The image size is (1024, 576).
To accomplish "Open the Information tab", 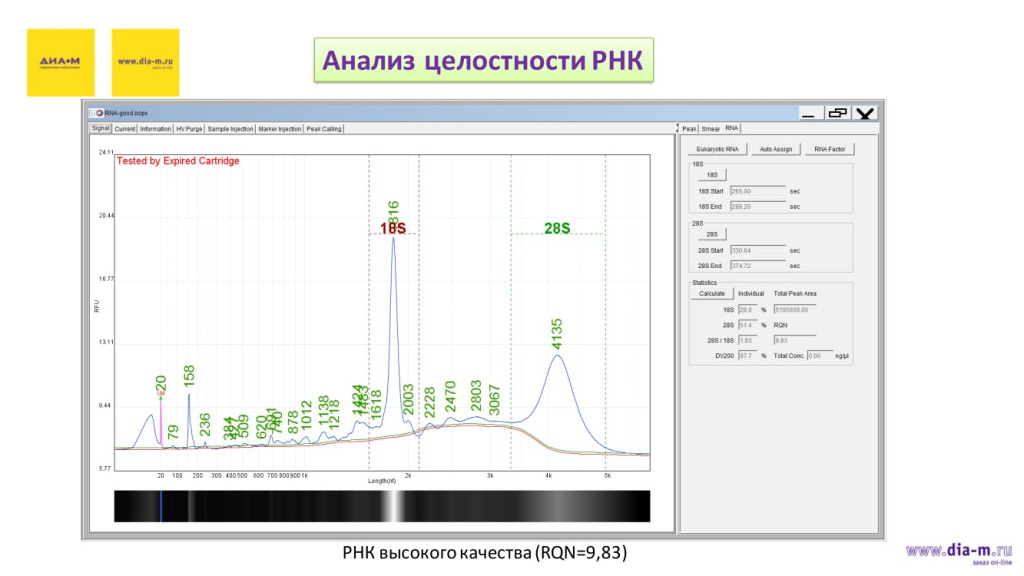I will click(155, 129).
